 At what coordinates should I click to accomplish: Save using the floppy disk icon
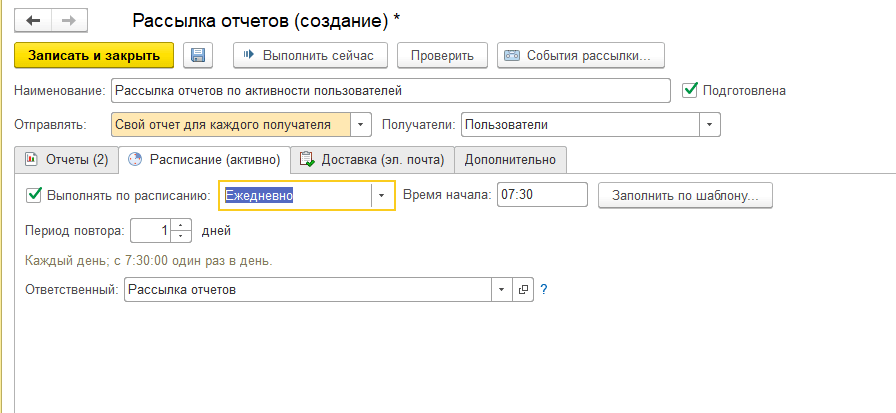click(198, 55)
